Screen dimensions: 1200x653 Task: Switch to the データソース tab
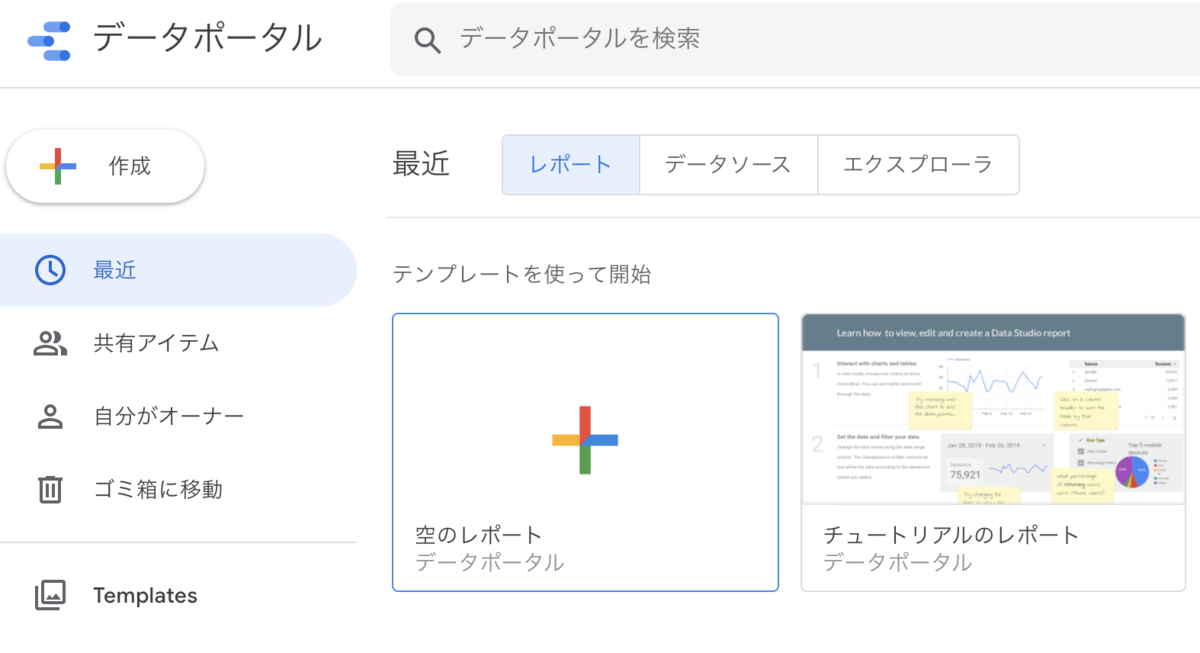728,165
